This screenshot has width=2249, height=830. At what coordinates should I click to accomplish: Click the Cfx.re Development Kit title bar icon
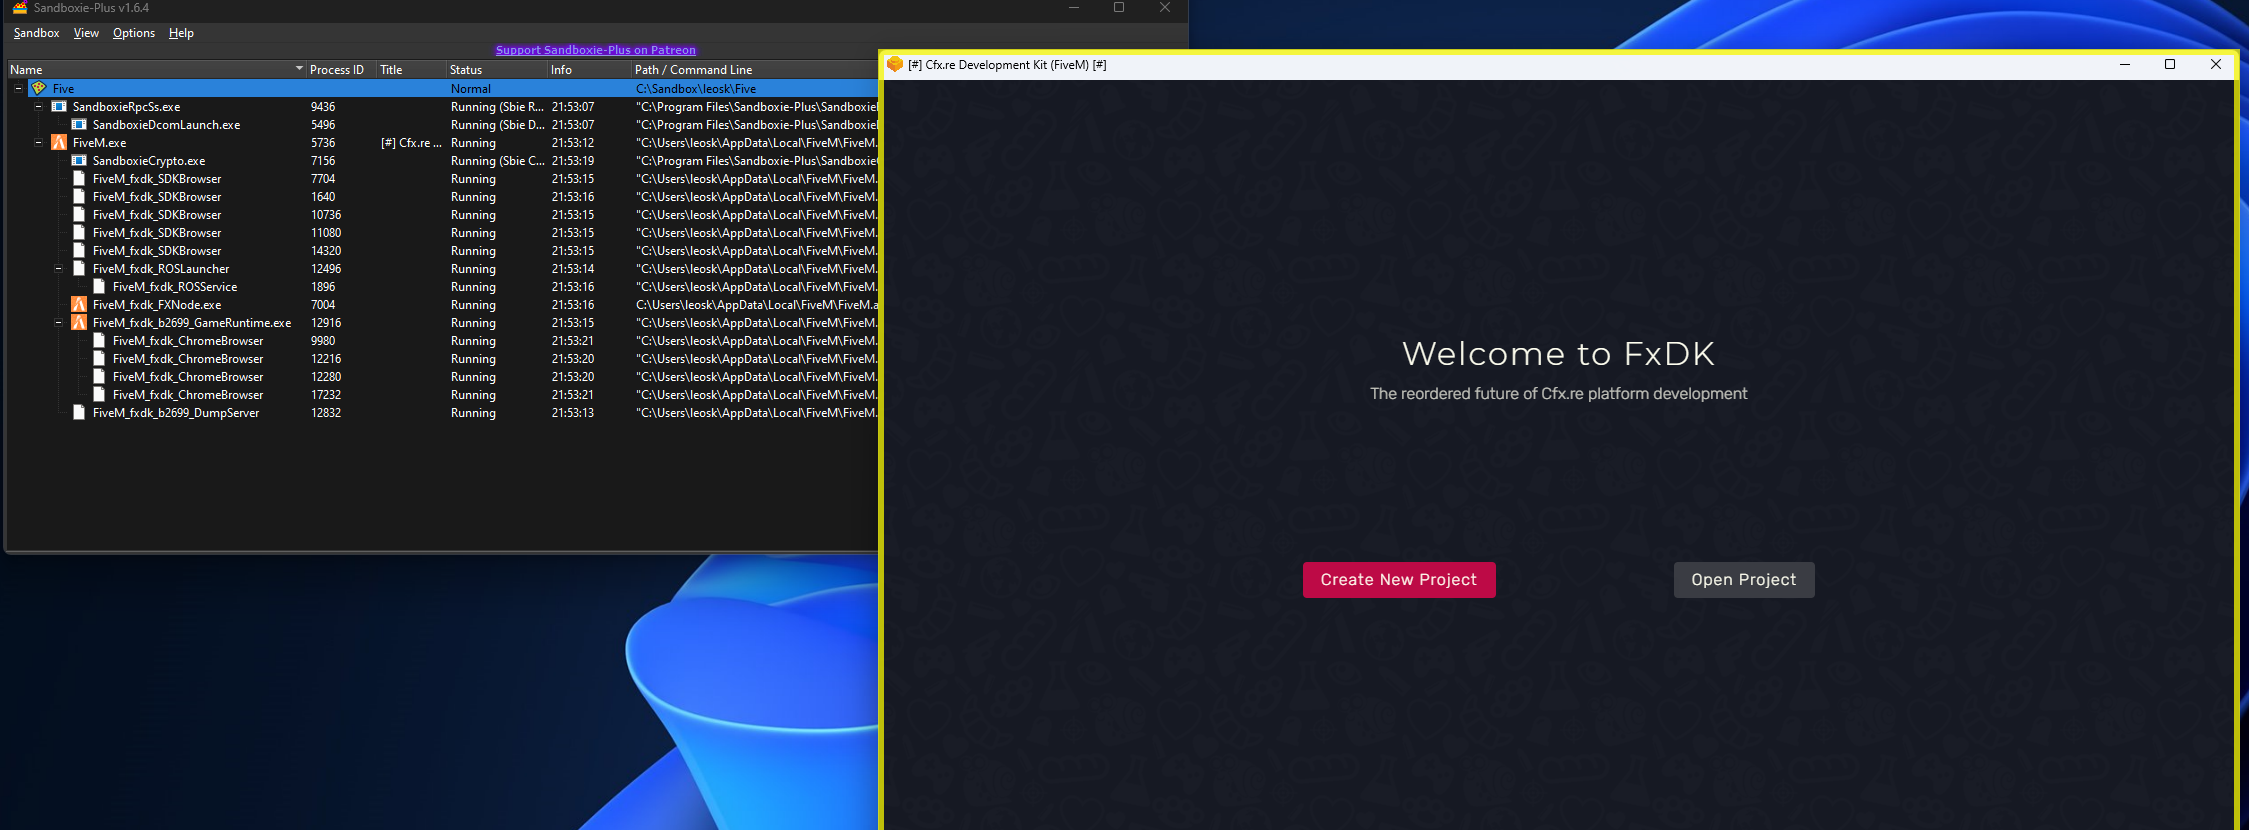[x=895, y=64]
